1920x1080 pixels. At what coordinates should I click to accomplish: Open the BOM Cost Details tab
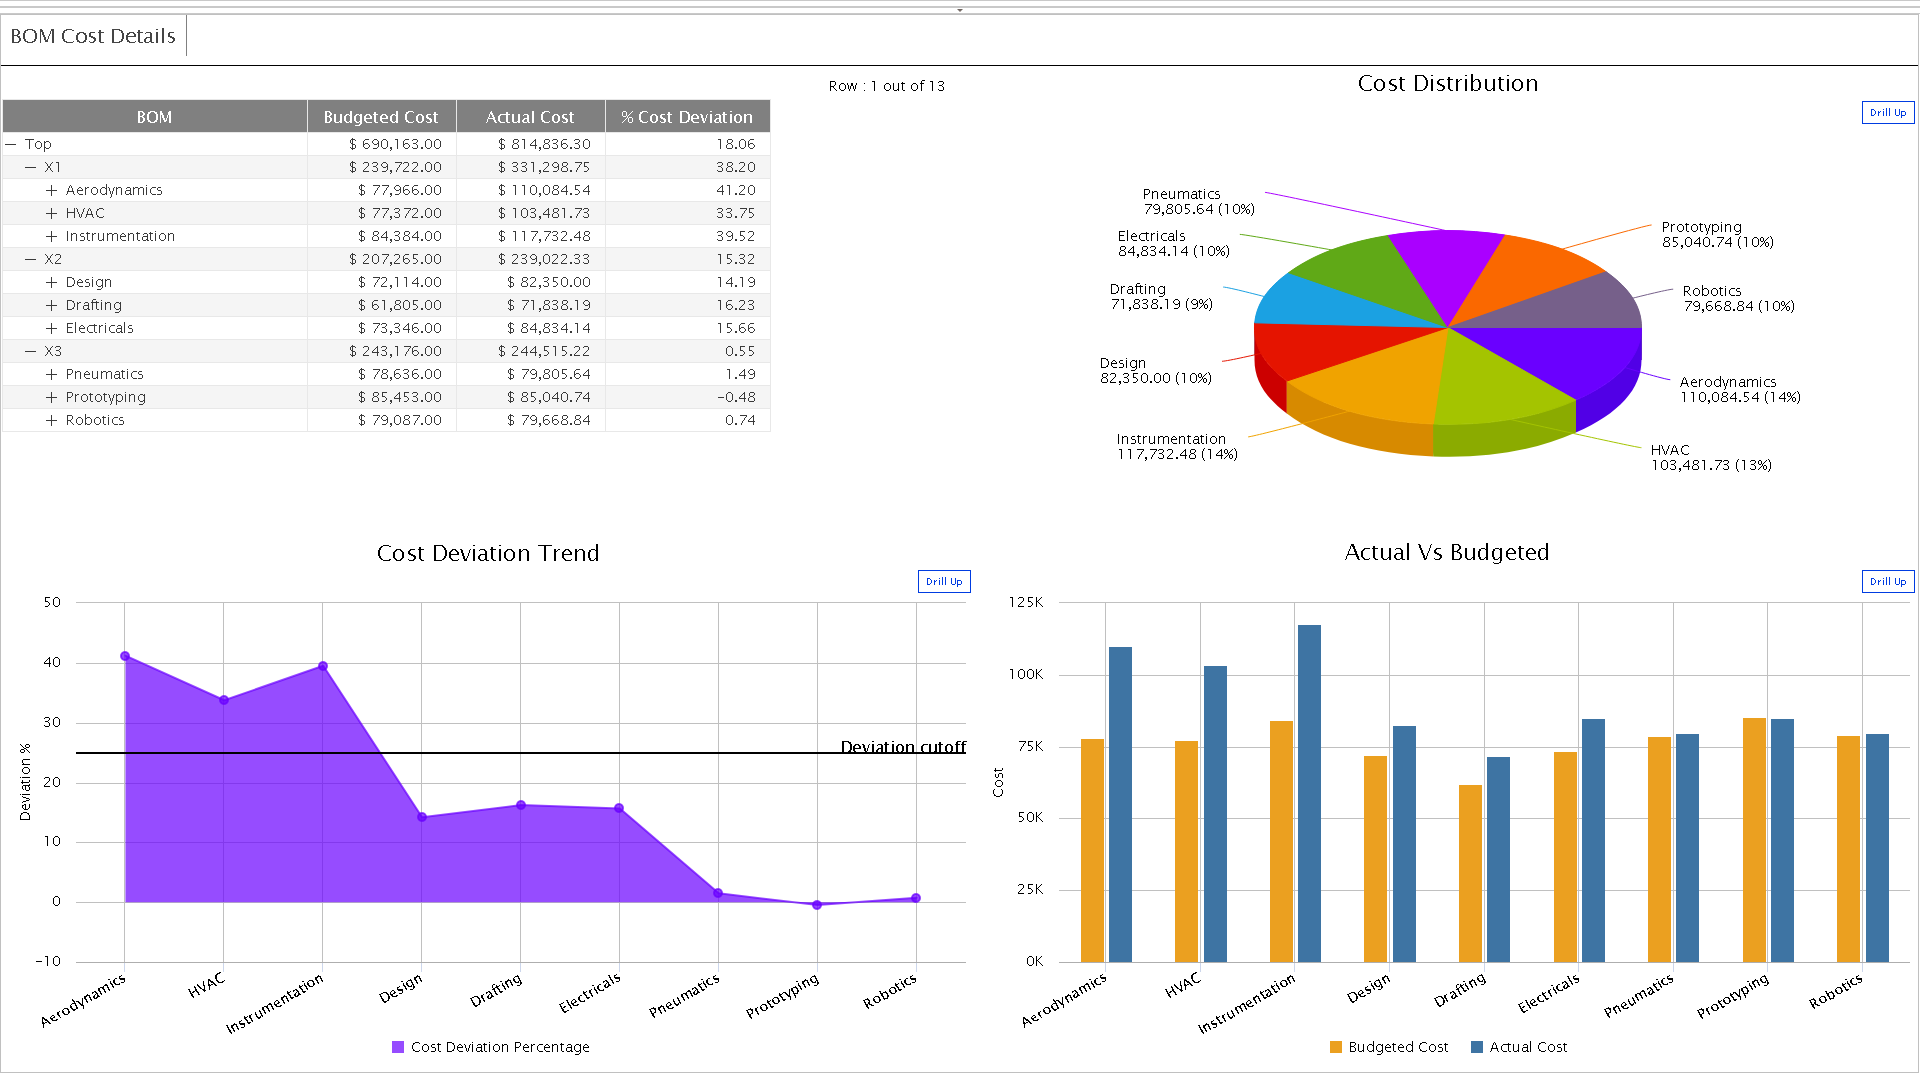[93, 36]
